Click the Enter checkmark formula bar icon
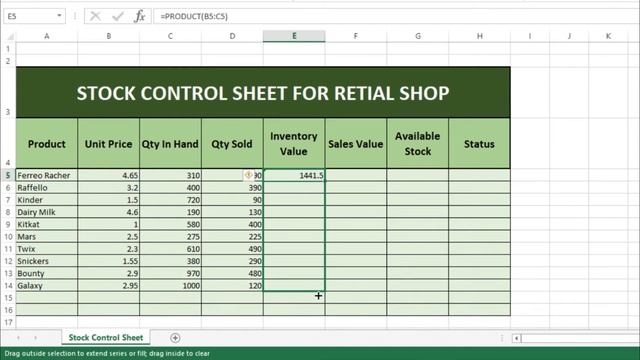 118,16
